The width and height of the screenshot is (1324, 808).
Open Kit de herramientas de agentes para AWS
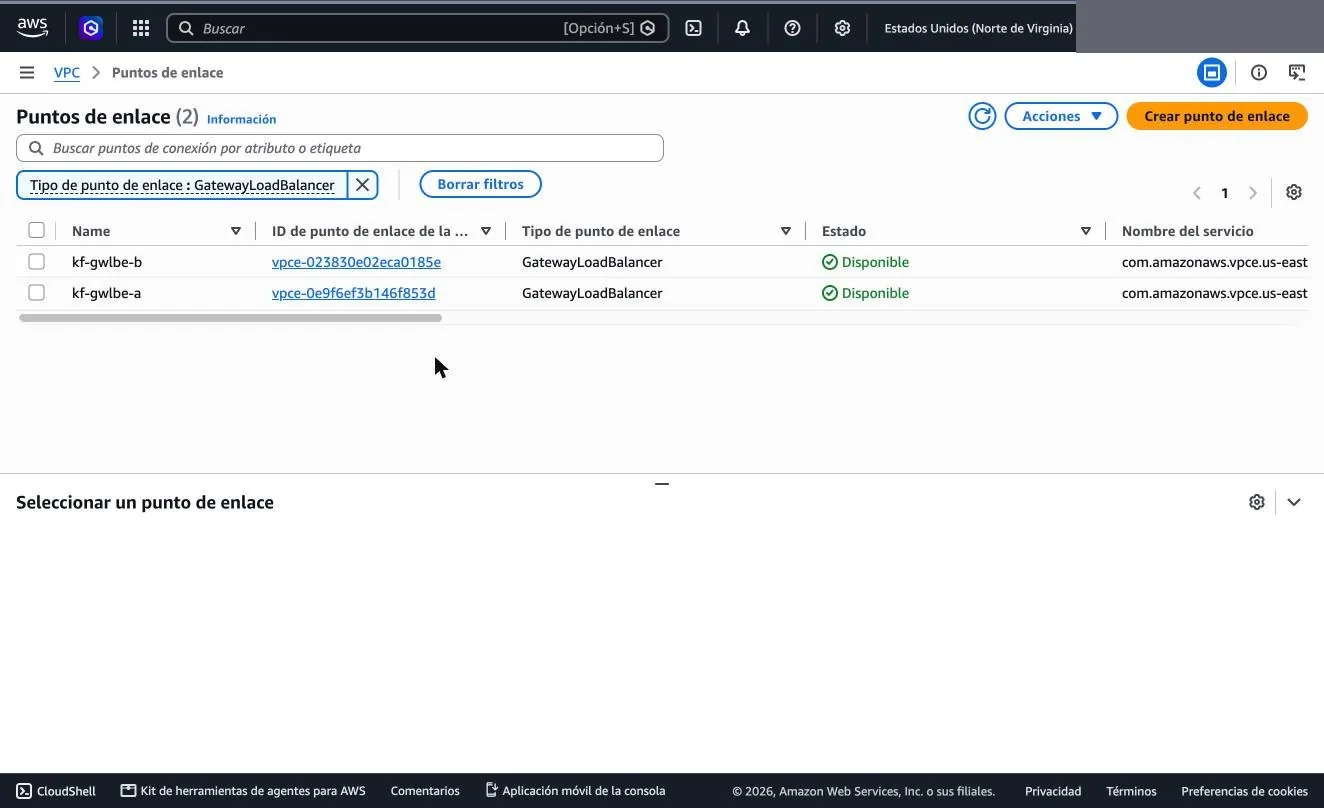243,791
